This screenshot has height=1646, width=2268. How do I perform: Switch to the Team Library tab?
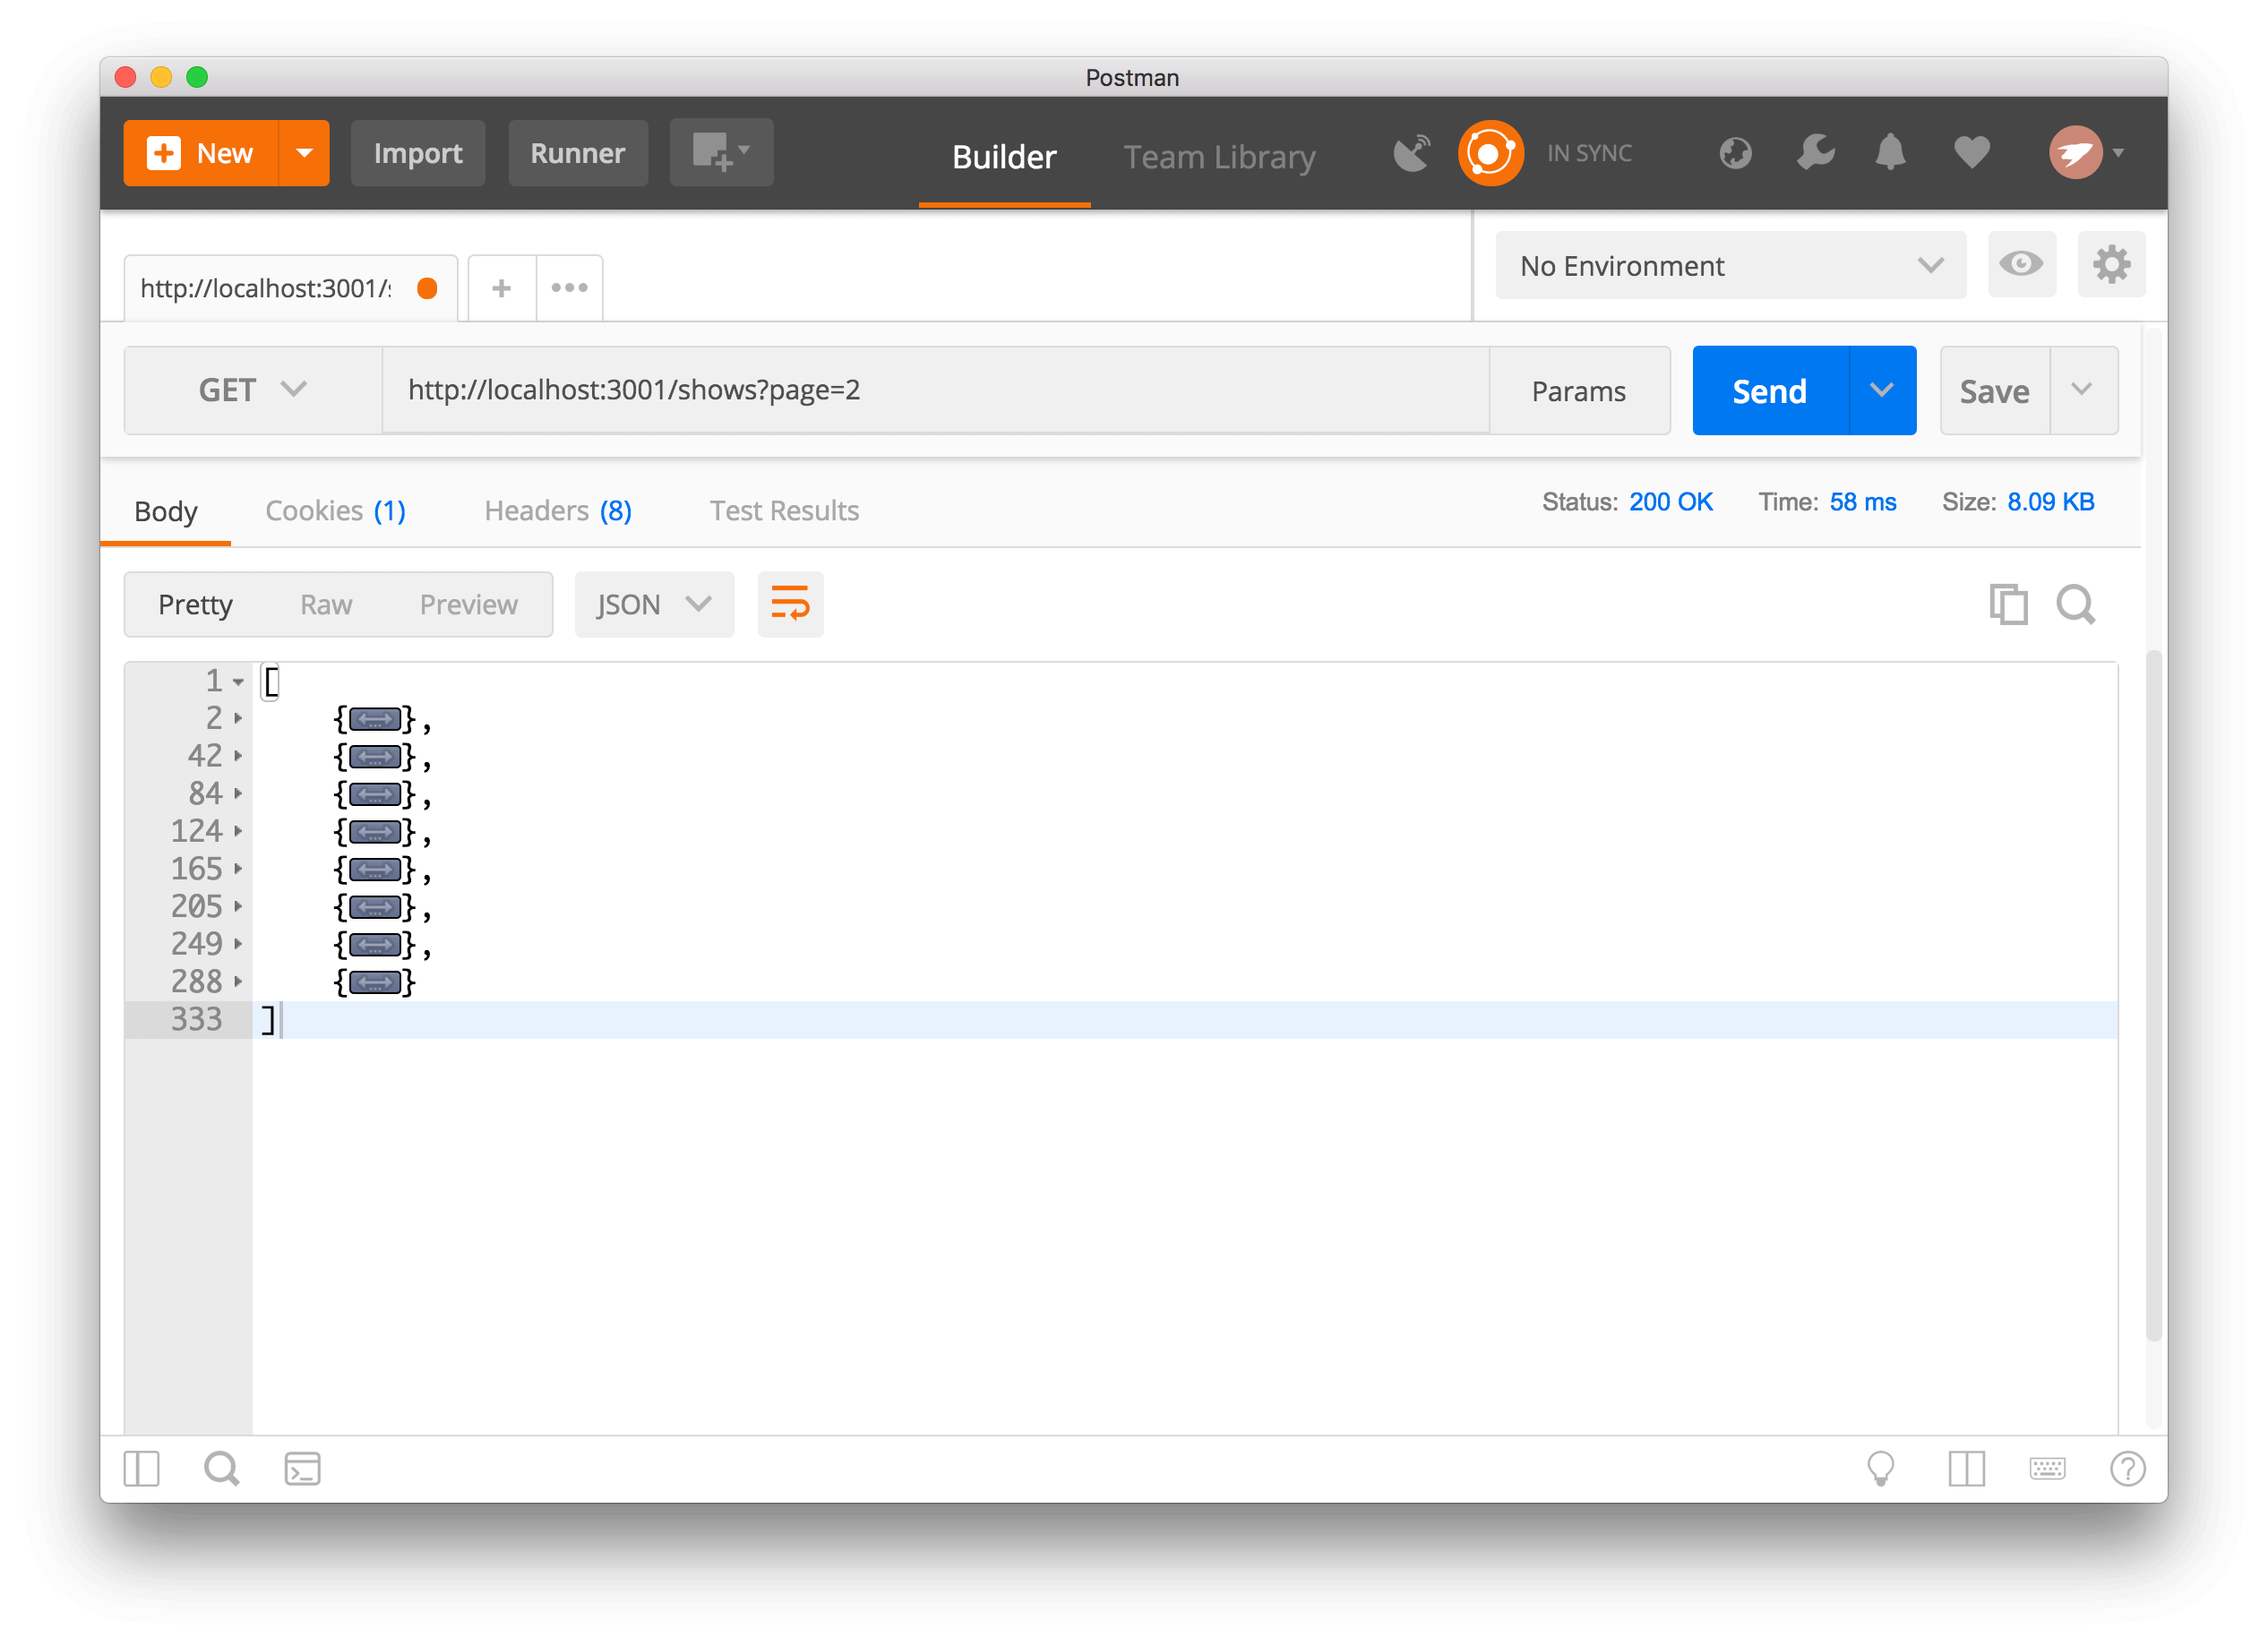pyautogui.click(x=1219, y=157)
